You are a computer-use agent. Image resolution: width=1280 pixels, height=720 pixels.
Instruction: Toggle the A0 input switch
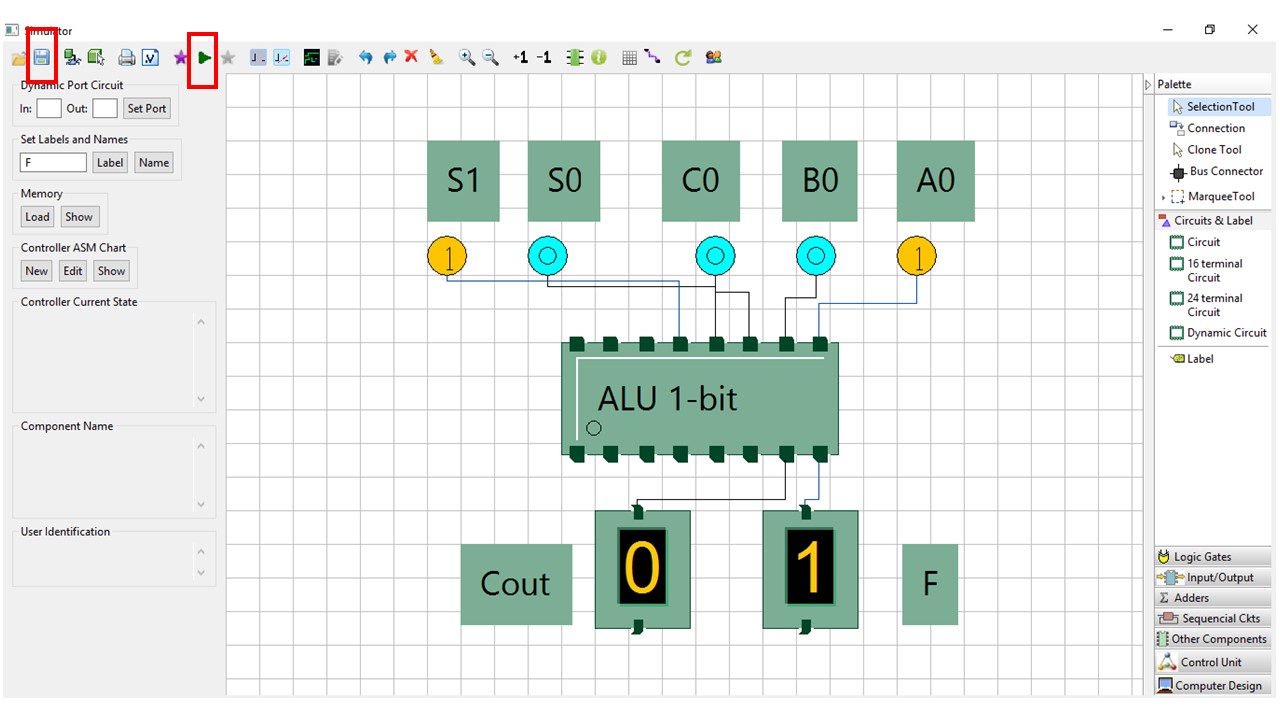pos(917,257)
